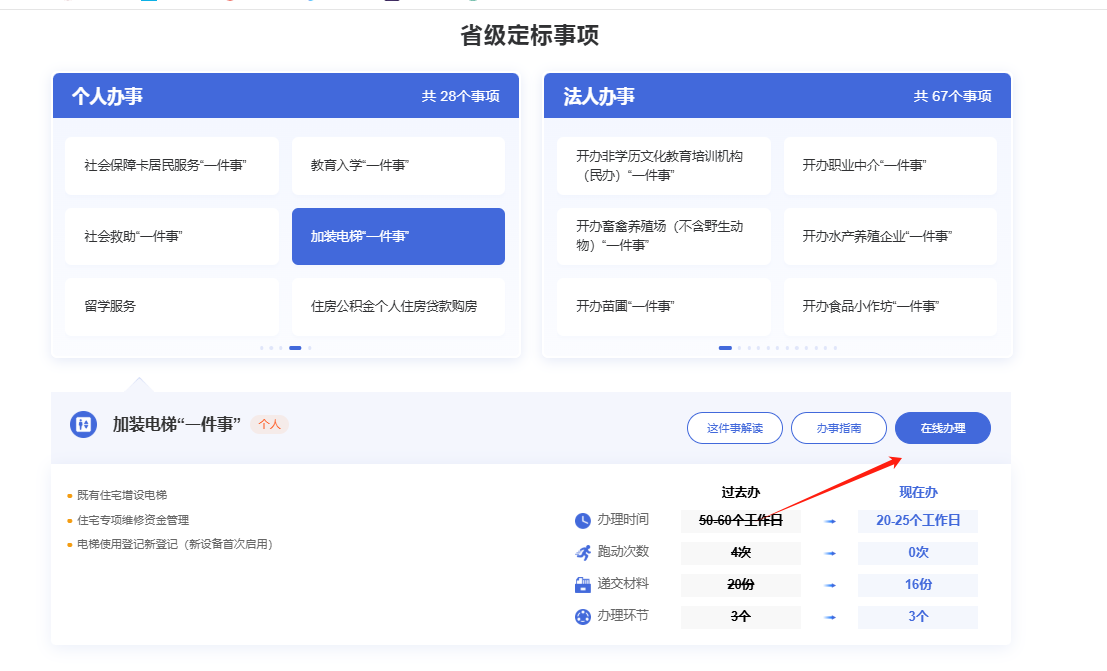This screenshot has height=671, width=1107.
Task: Click the running figure icon for 跑动次数
Action: [x=583, y=552]
